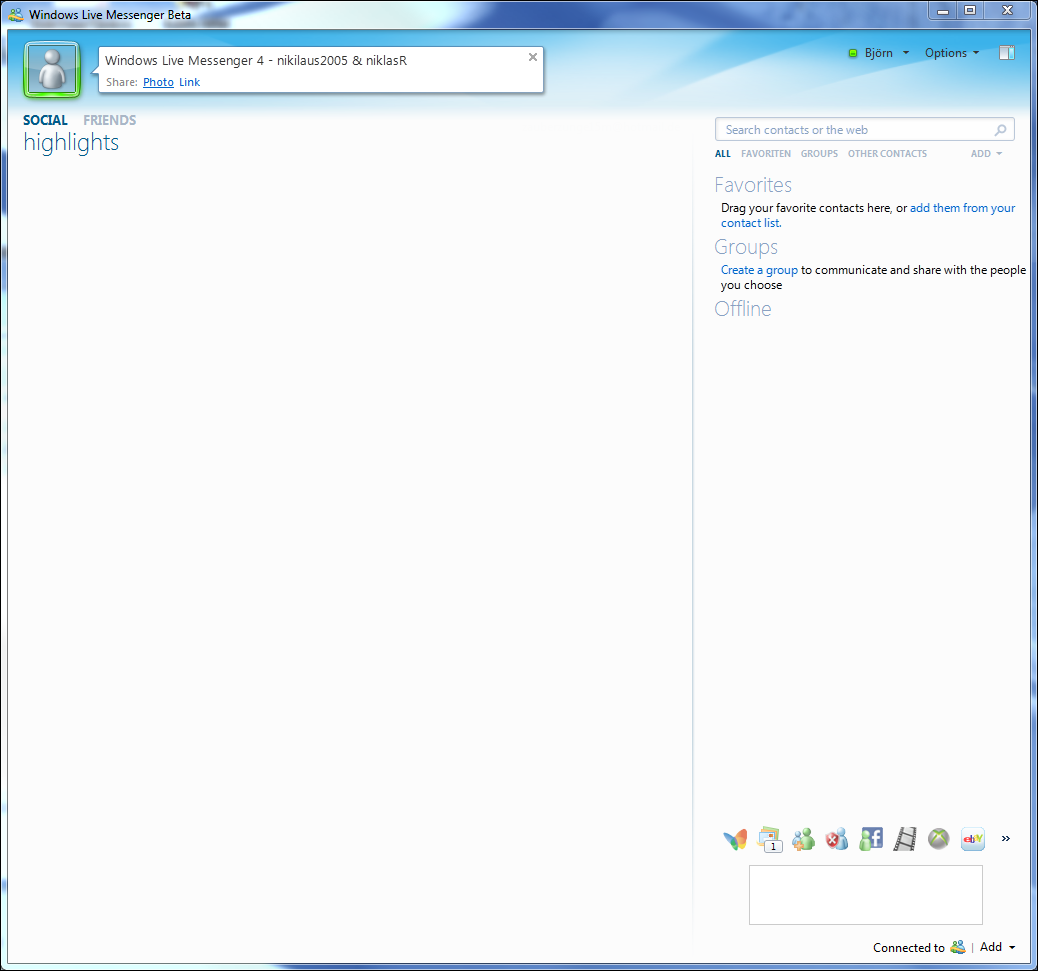
Task: Switch to the FRIENDS tab
Action: coord(110,120)
